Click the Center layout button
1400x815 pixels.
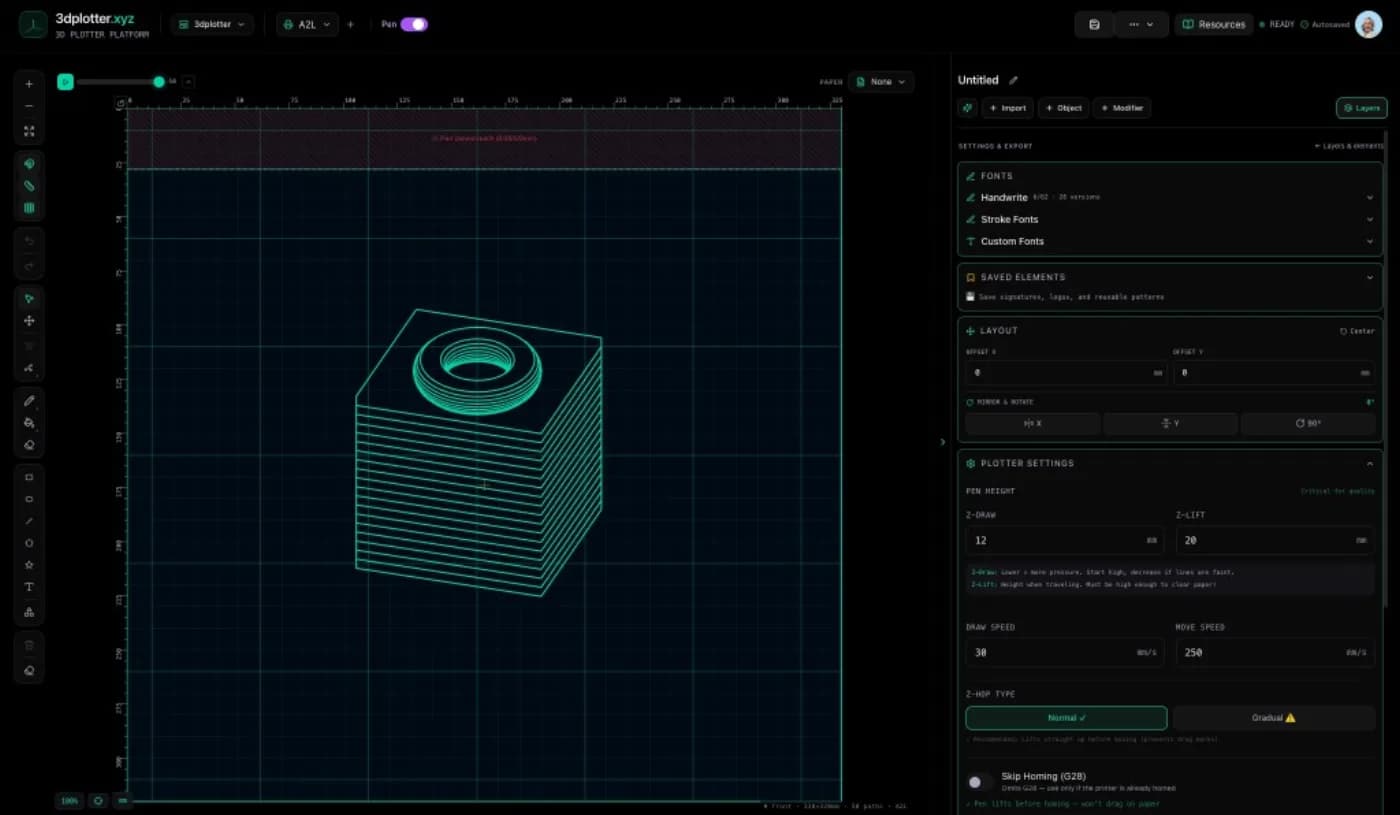pos(1357,331)
